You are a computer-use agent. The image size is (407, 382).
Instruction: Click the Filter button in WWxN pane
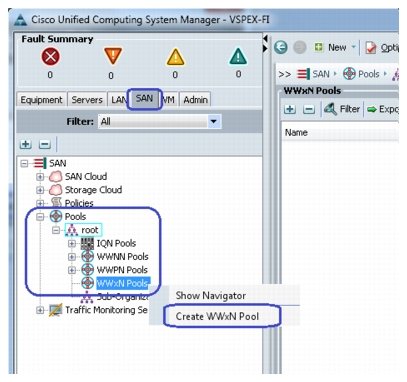point(341,109)
